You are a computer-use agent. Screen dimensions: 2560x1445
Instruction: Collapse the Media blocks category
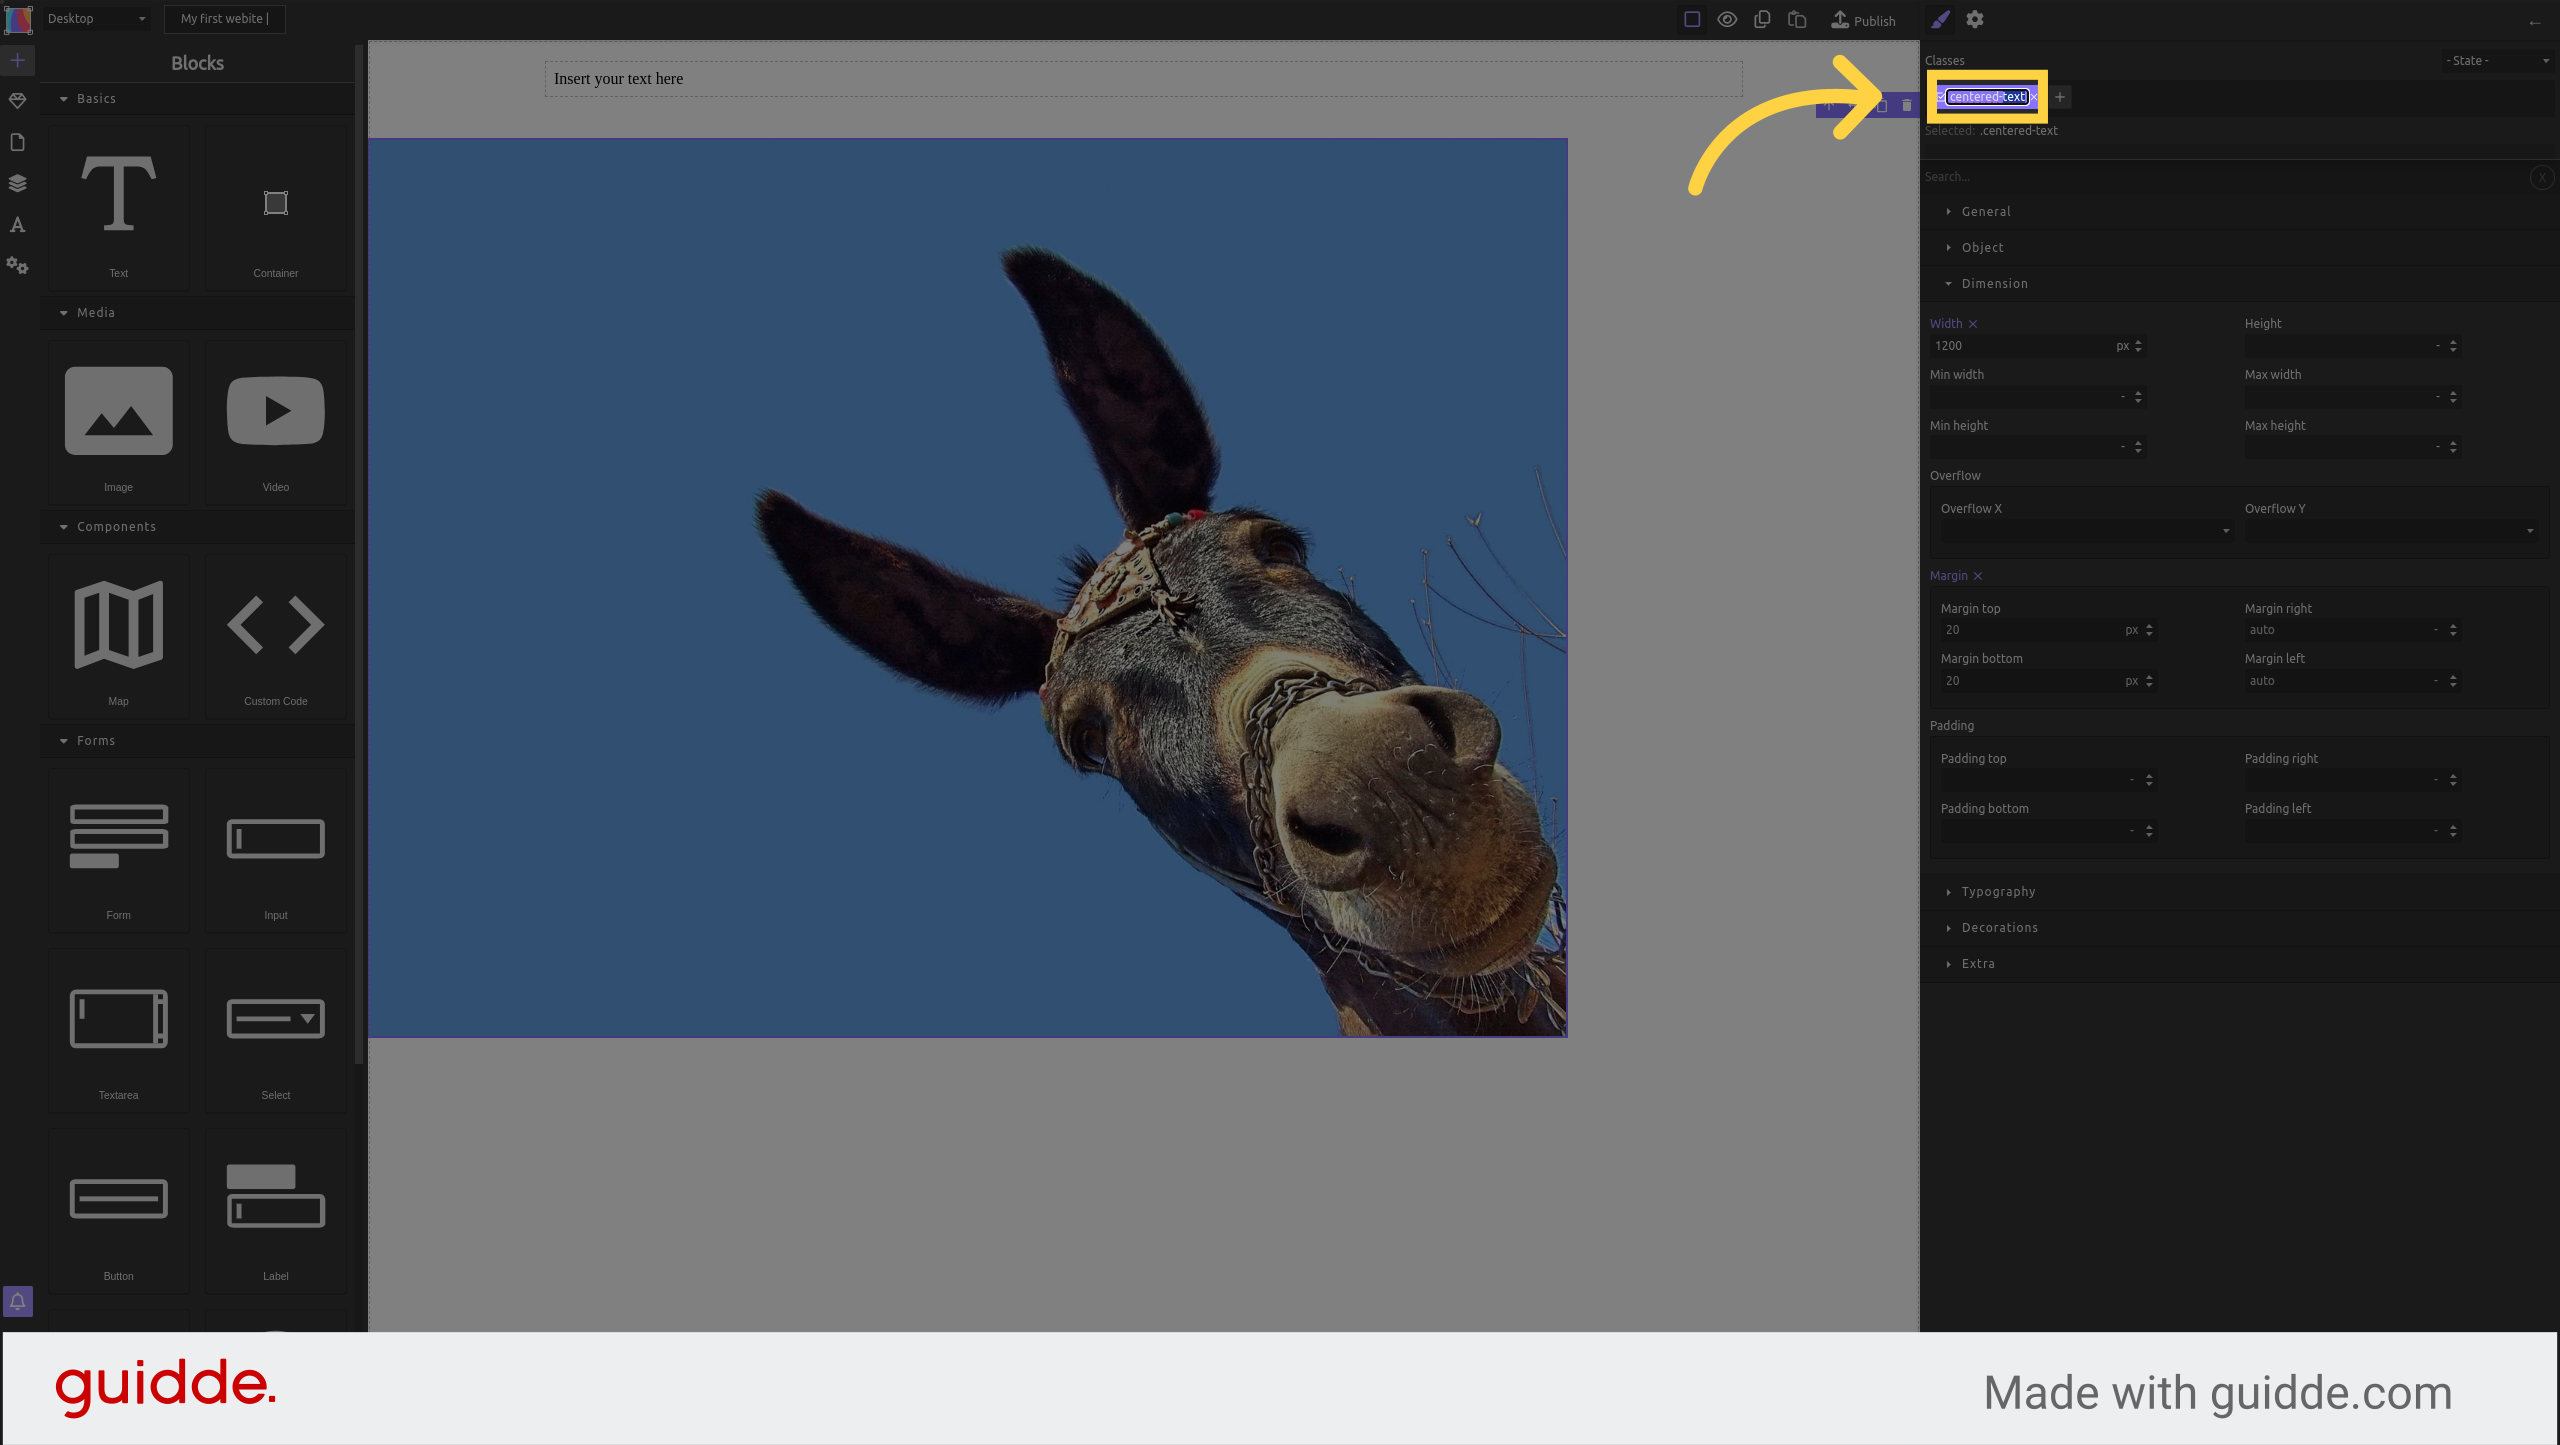[95, 312]
